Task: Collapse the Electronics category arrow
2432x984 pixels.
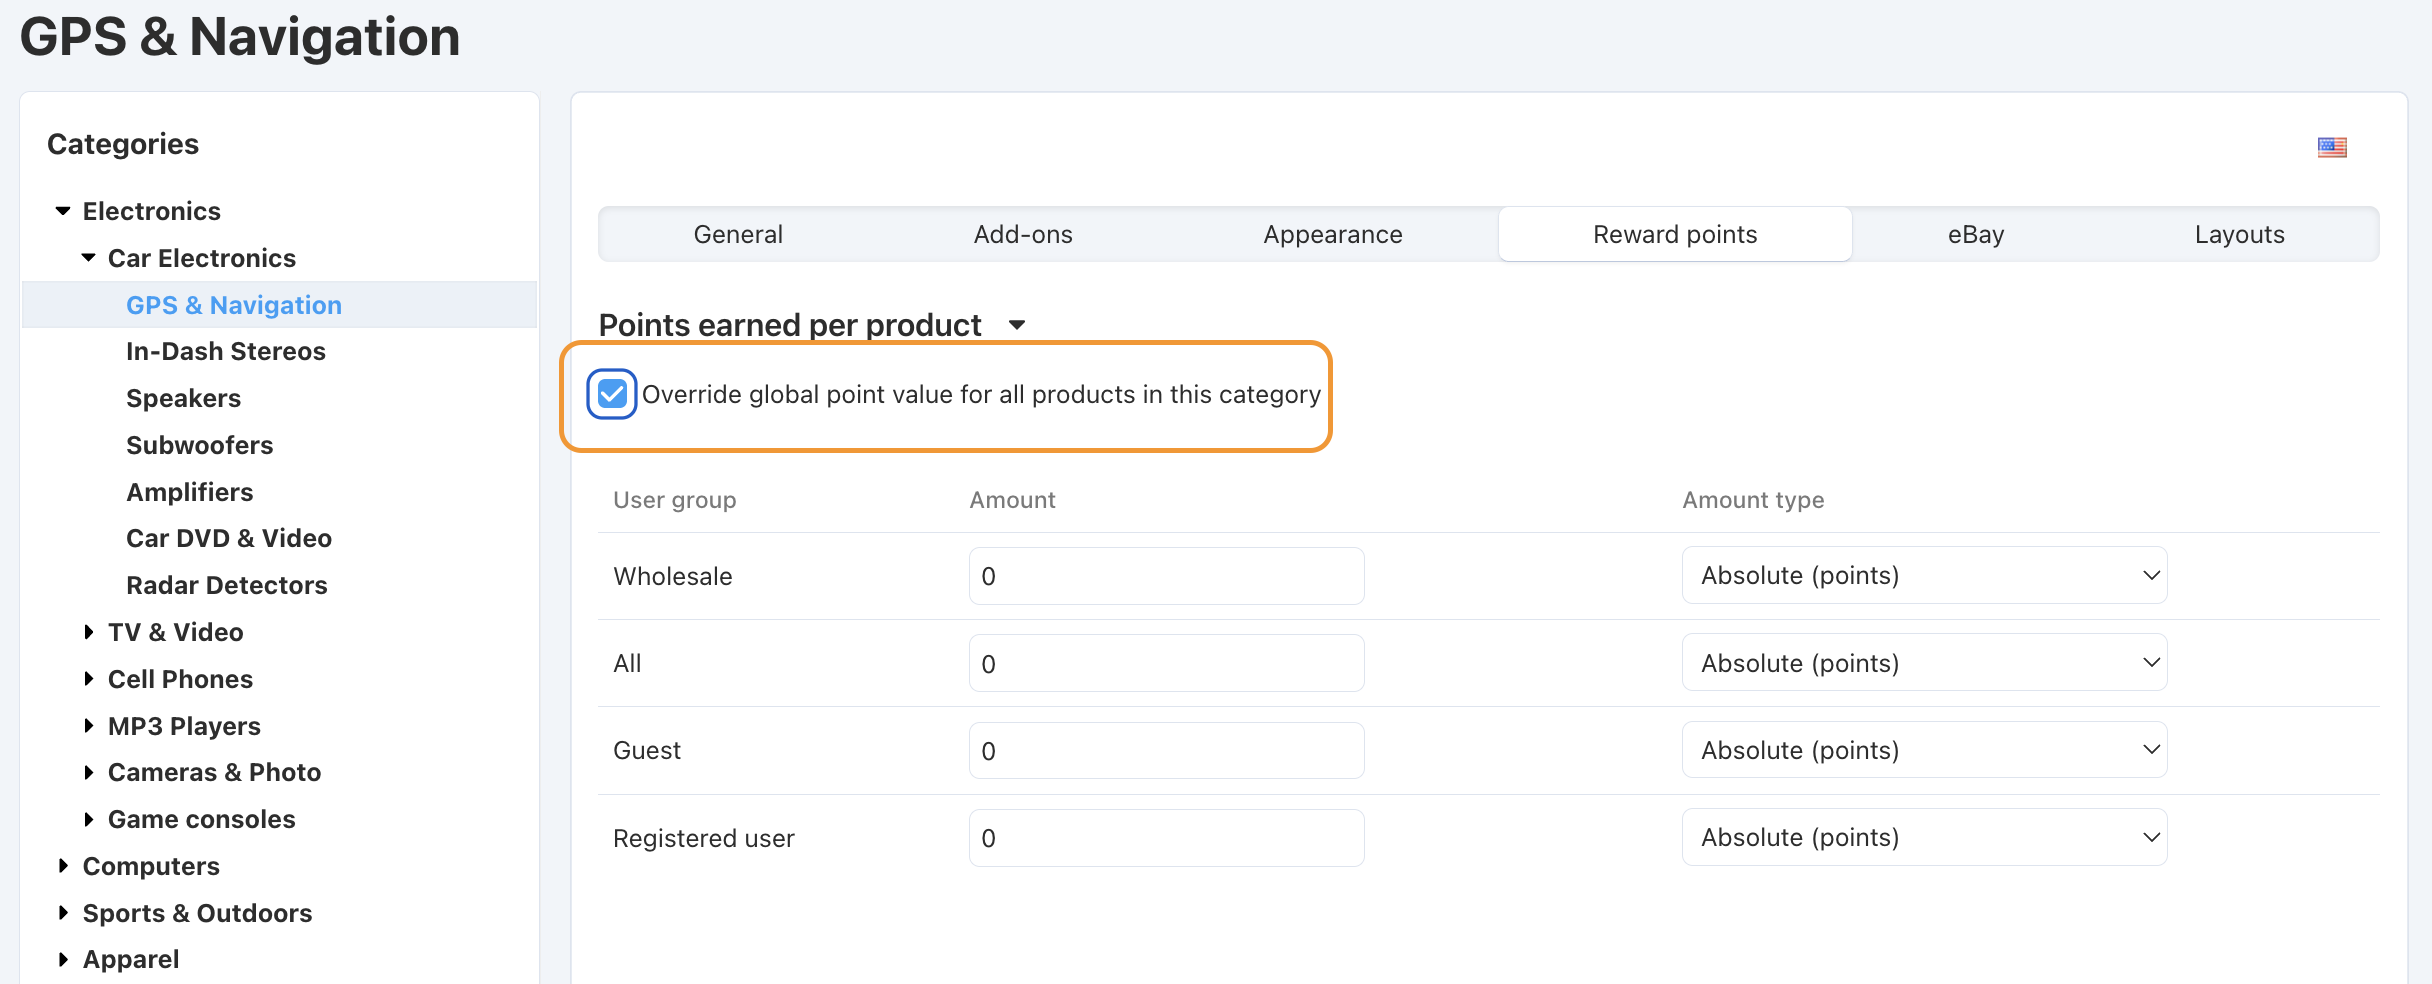Action: point(63,211)
